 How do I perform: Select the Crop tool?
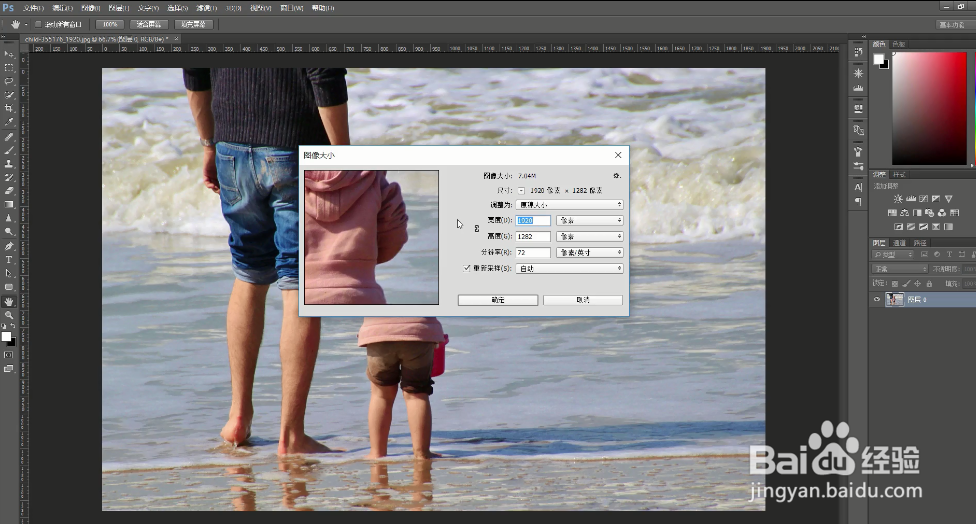(9, 109)
